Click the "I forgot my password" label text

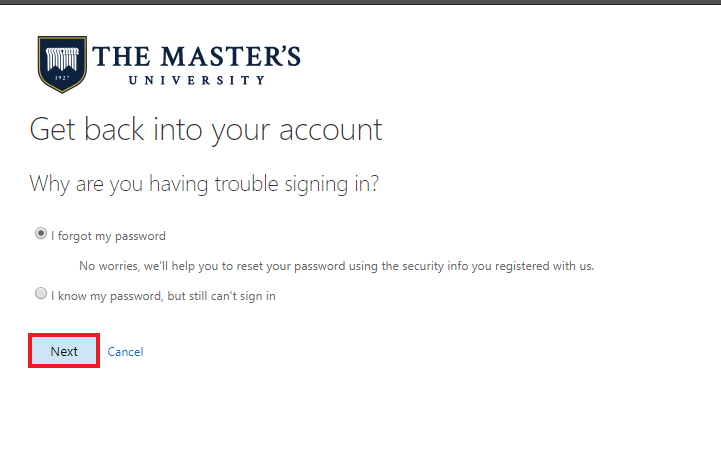click(x=108, y=236)
